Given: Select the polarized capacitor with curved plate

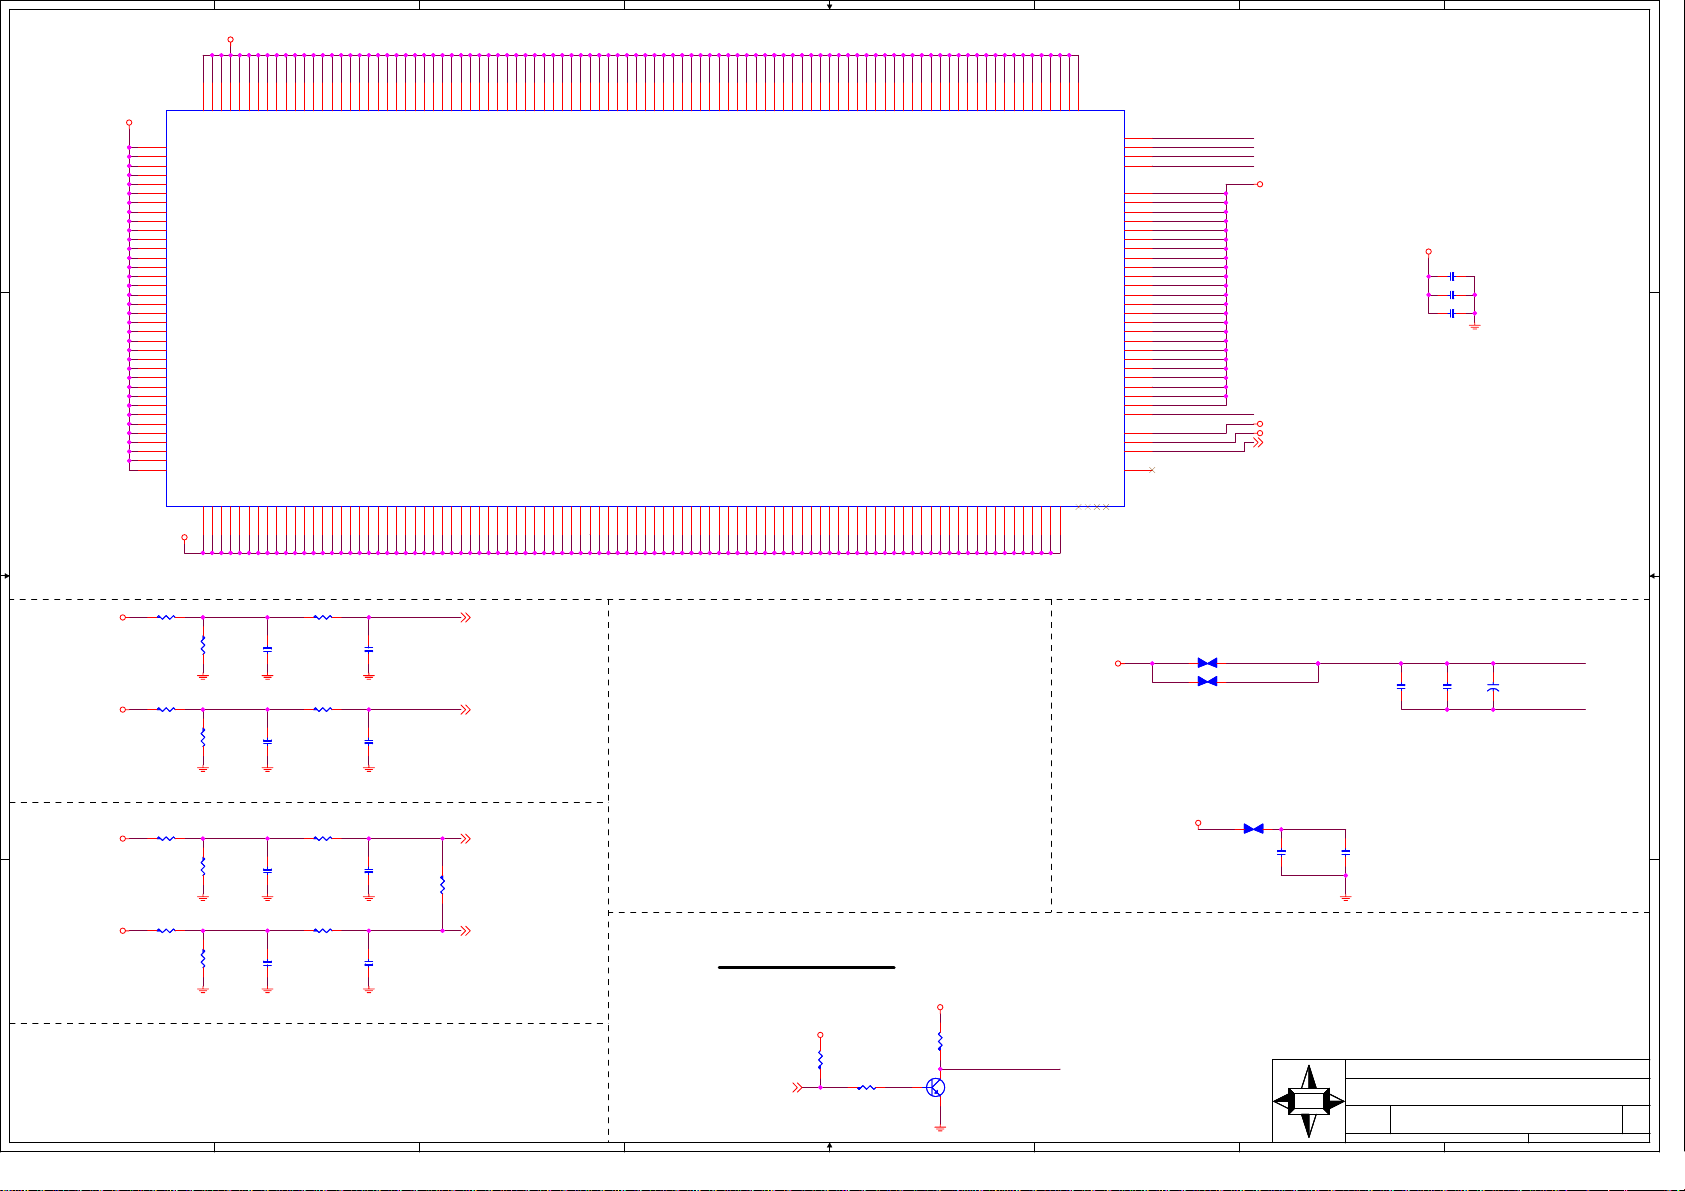Looking at the screenshot, I should coord(1493,688).
